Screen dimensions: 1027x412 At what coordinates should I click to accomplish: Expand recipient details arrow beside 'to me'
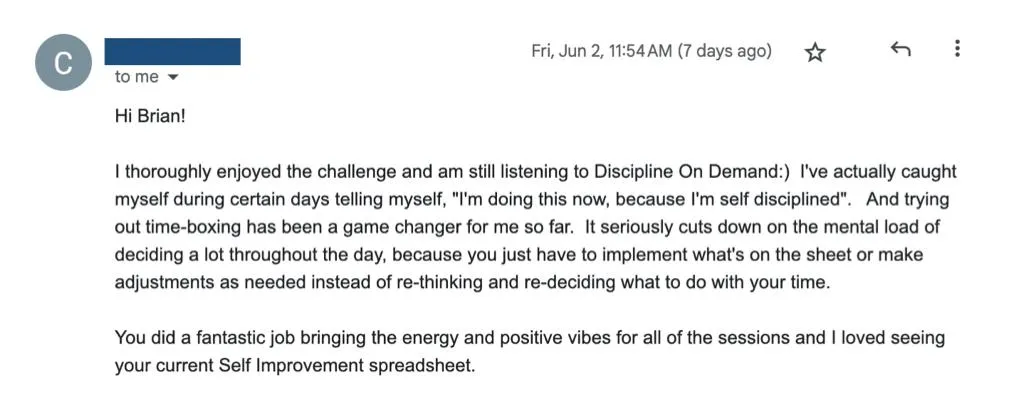pyautogui.click(x=173, y=77)
